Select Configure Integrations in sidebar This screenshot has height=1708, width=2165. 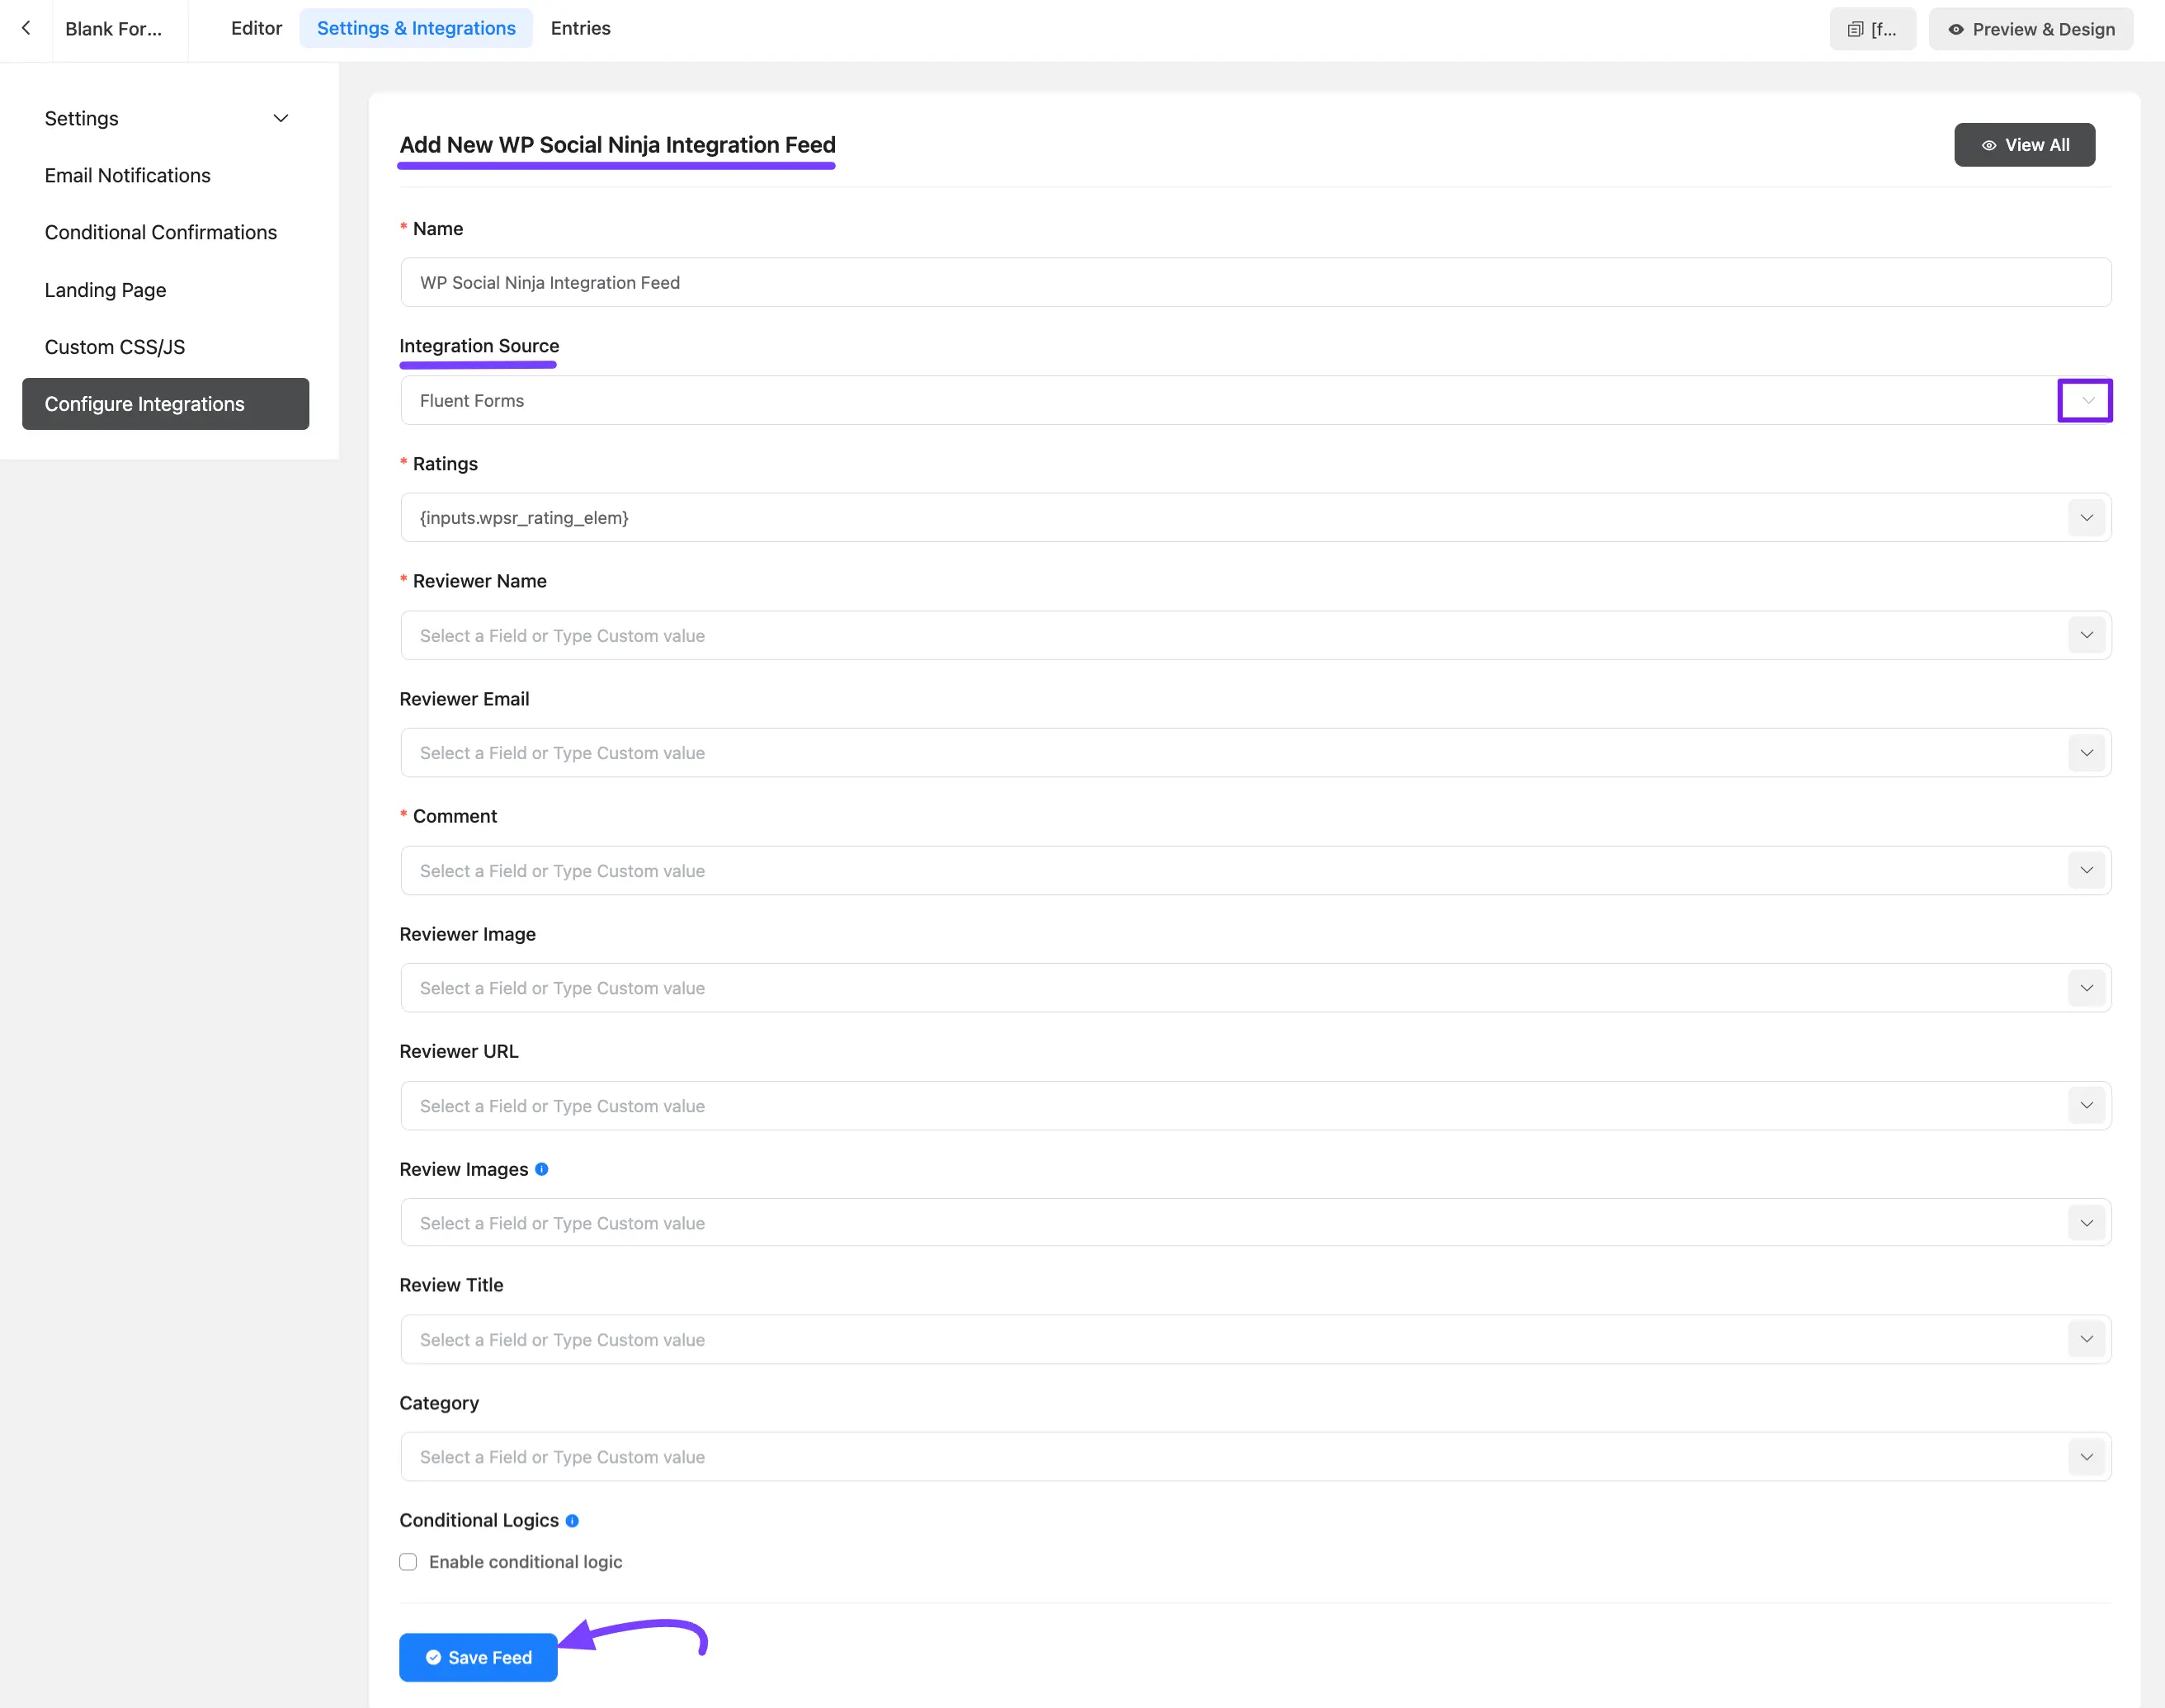click(144, 403)
